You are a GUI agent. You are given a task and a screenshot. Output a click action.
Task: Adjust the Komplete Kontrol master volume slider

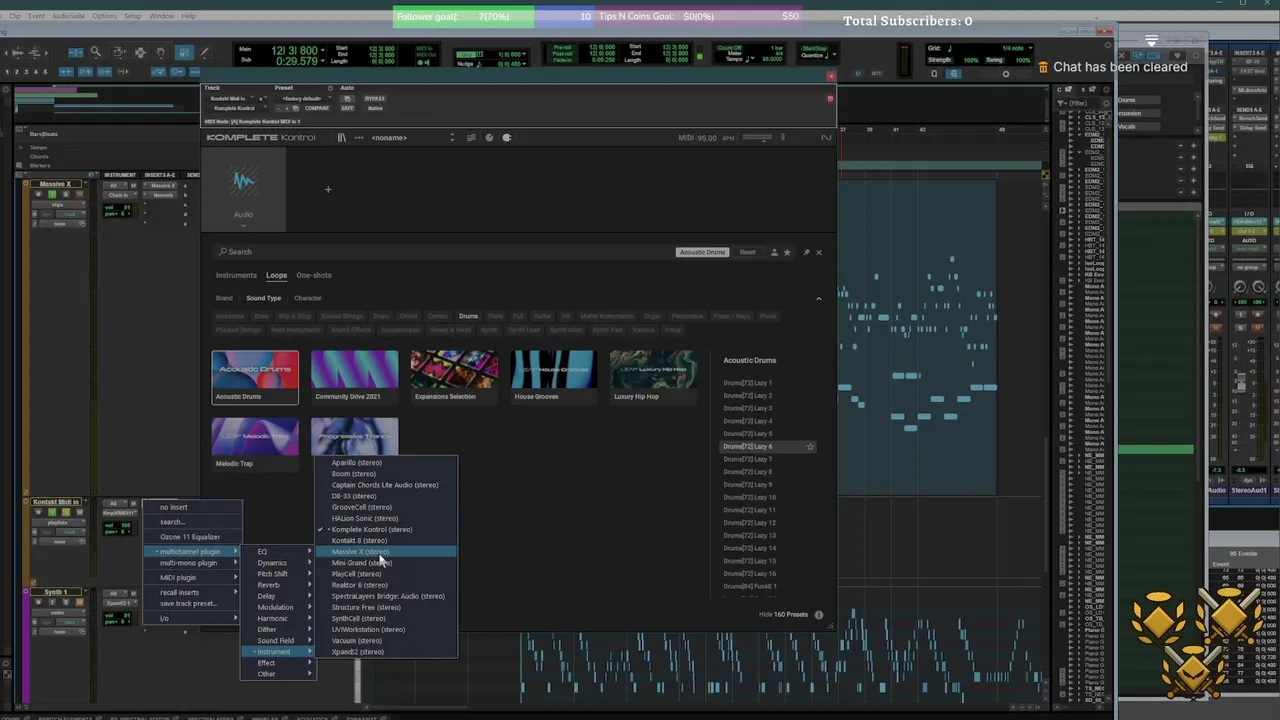[757, 137]
